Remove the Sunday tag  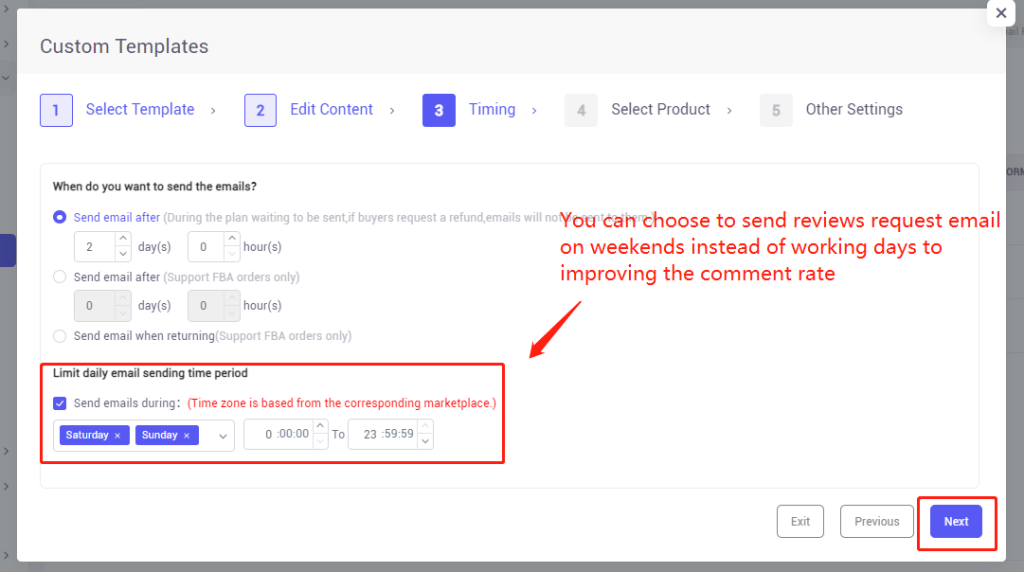point(187,436)
